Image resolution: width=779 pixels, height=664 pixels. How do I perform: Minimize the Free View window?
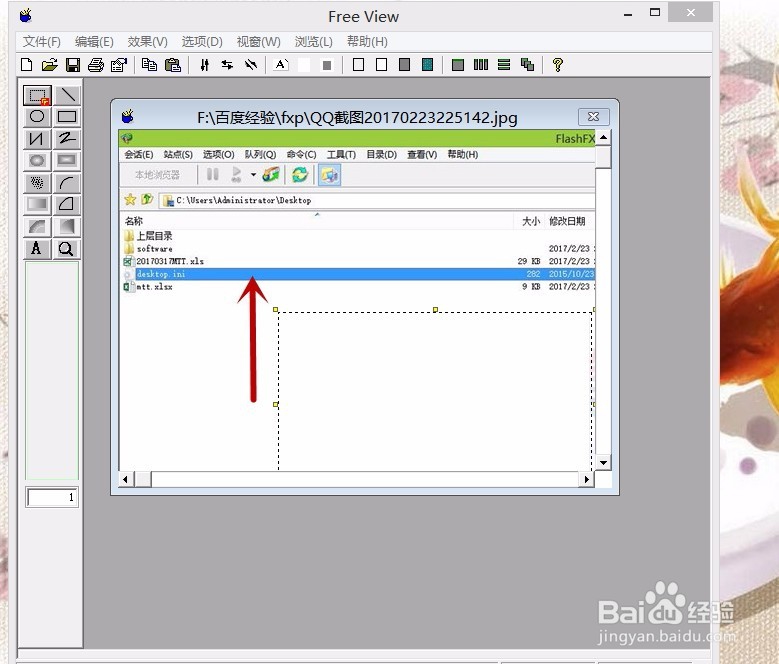coord(628,13)
